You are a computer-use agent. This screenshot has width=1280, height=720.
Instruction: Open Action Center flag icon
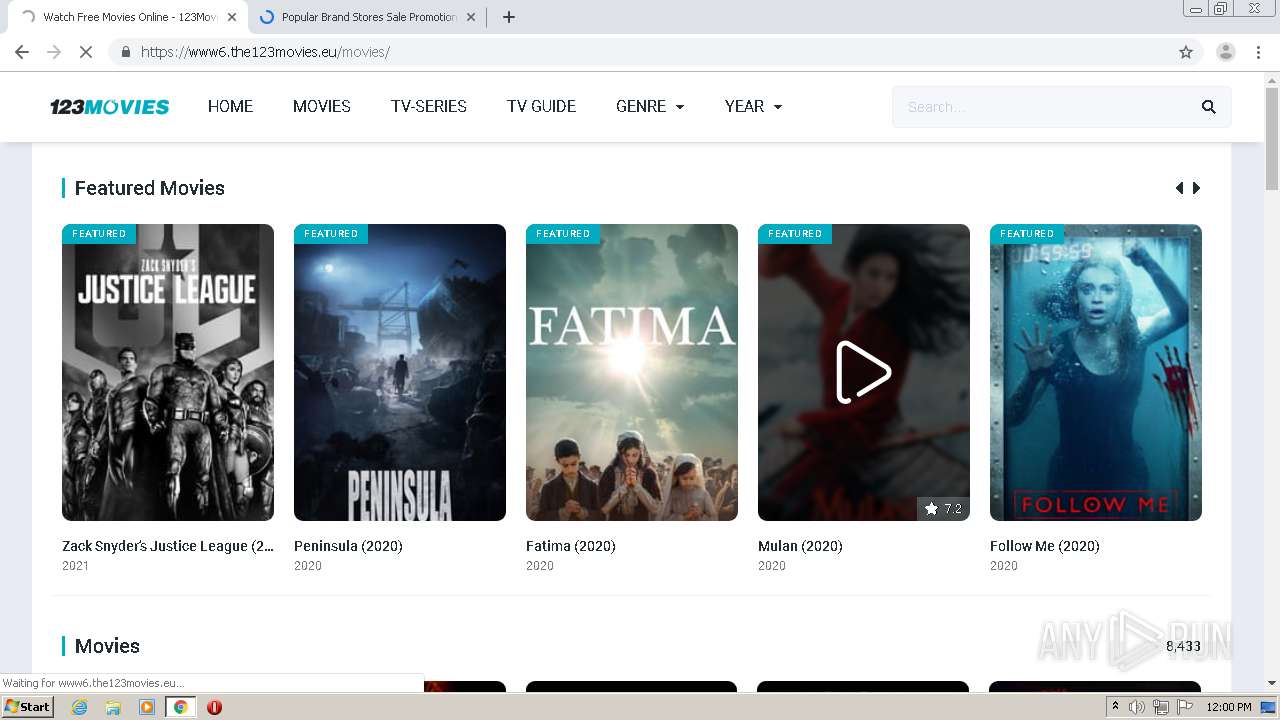pyautogui.click(x=1185, y=707)
